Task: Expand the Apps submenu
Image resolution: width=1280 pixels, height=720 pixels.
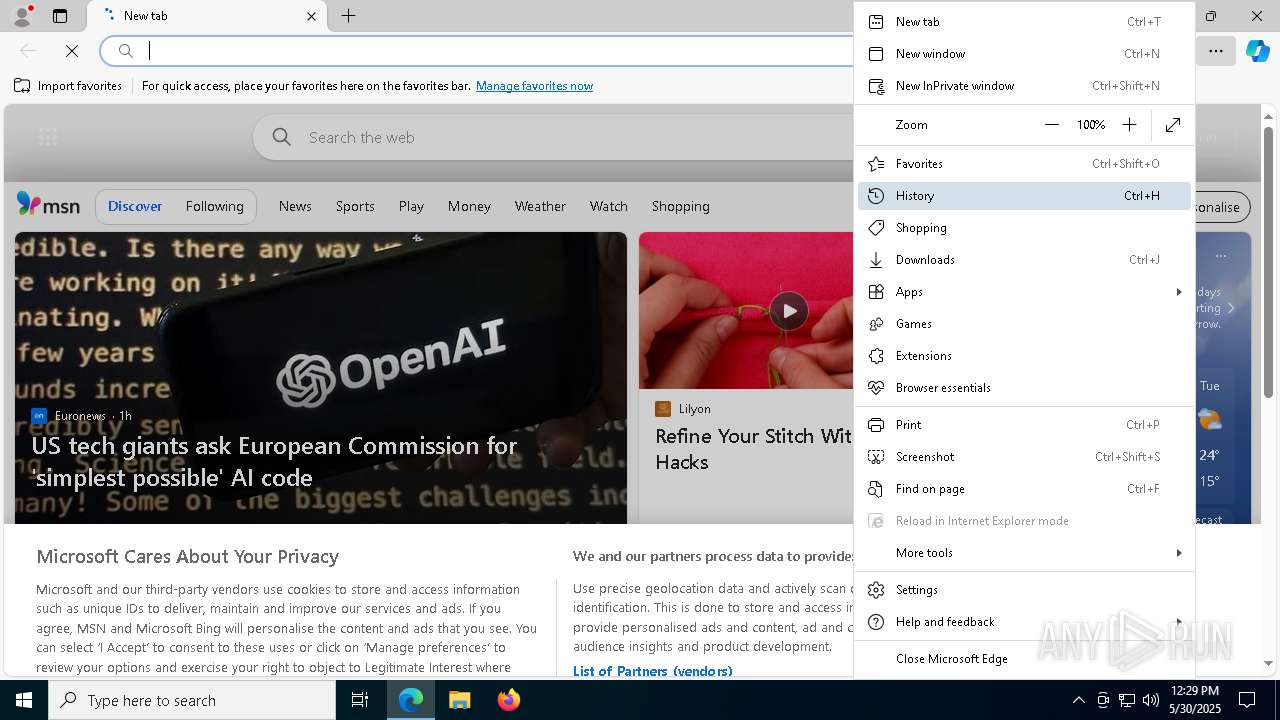Action: click(1024, 292)
